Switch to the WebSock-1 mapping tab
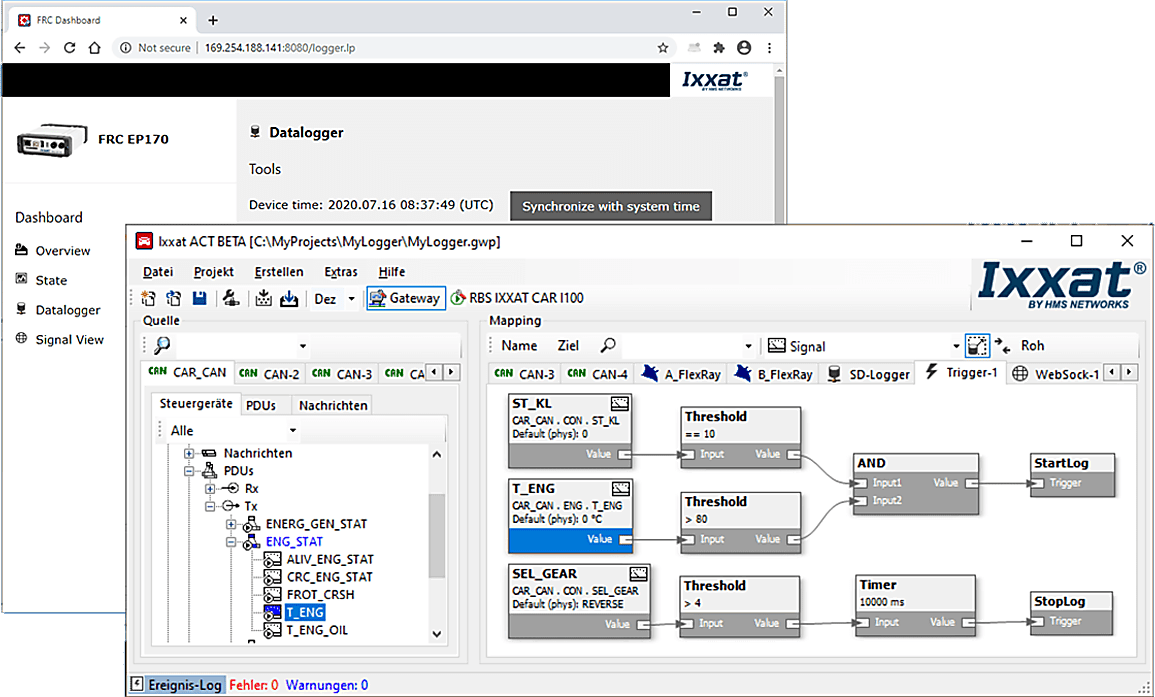This screenshot has width=1155, height=697. click(x=1056, y=374)
